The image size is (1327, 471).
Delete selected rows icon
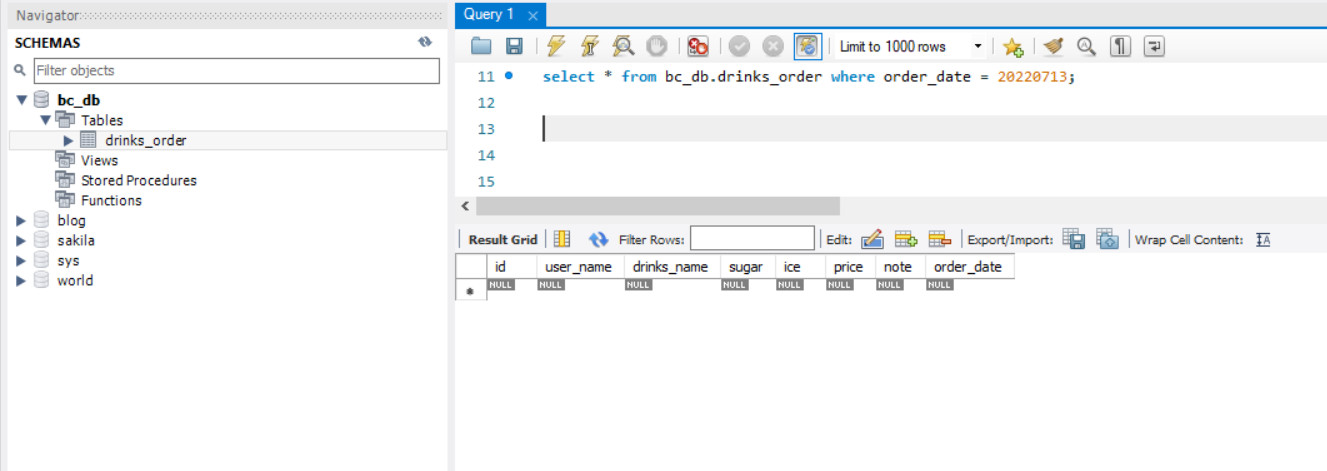coord(939,239)
